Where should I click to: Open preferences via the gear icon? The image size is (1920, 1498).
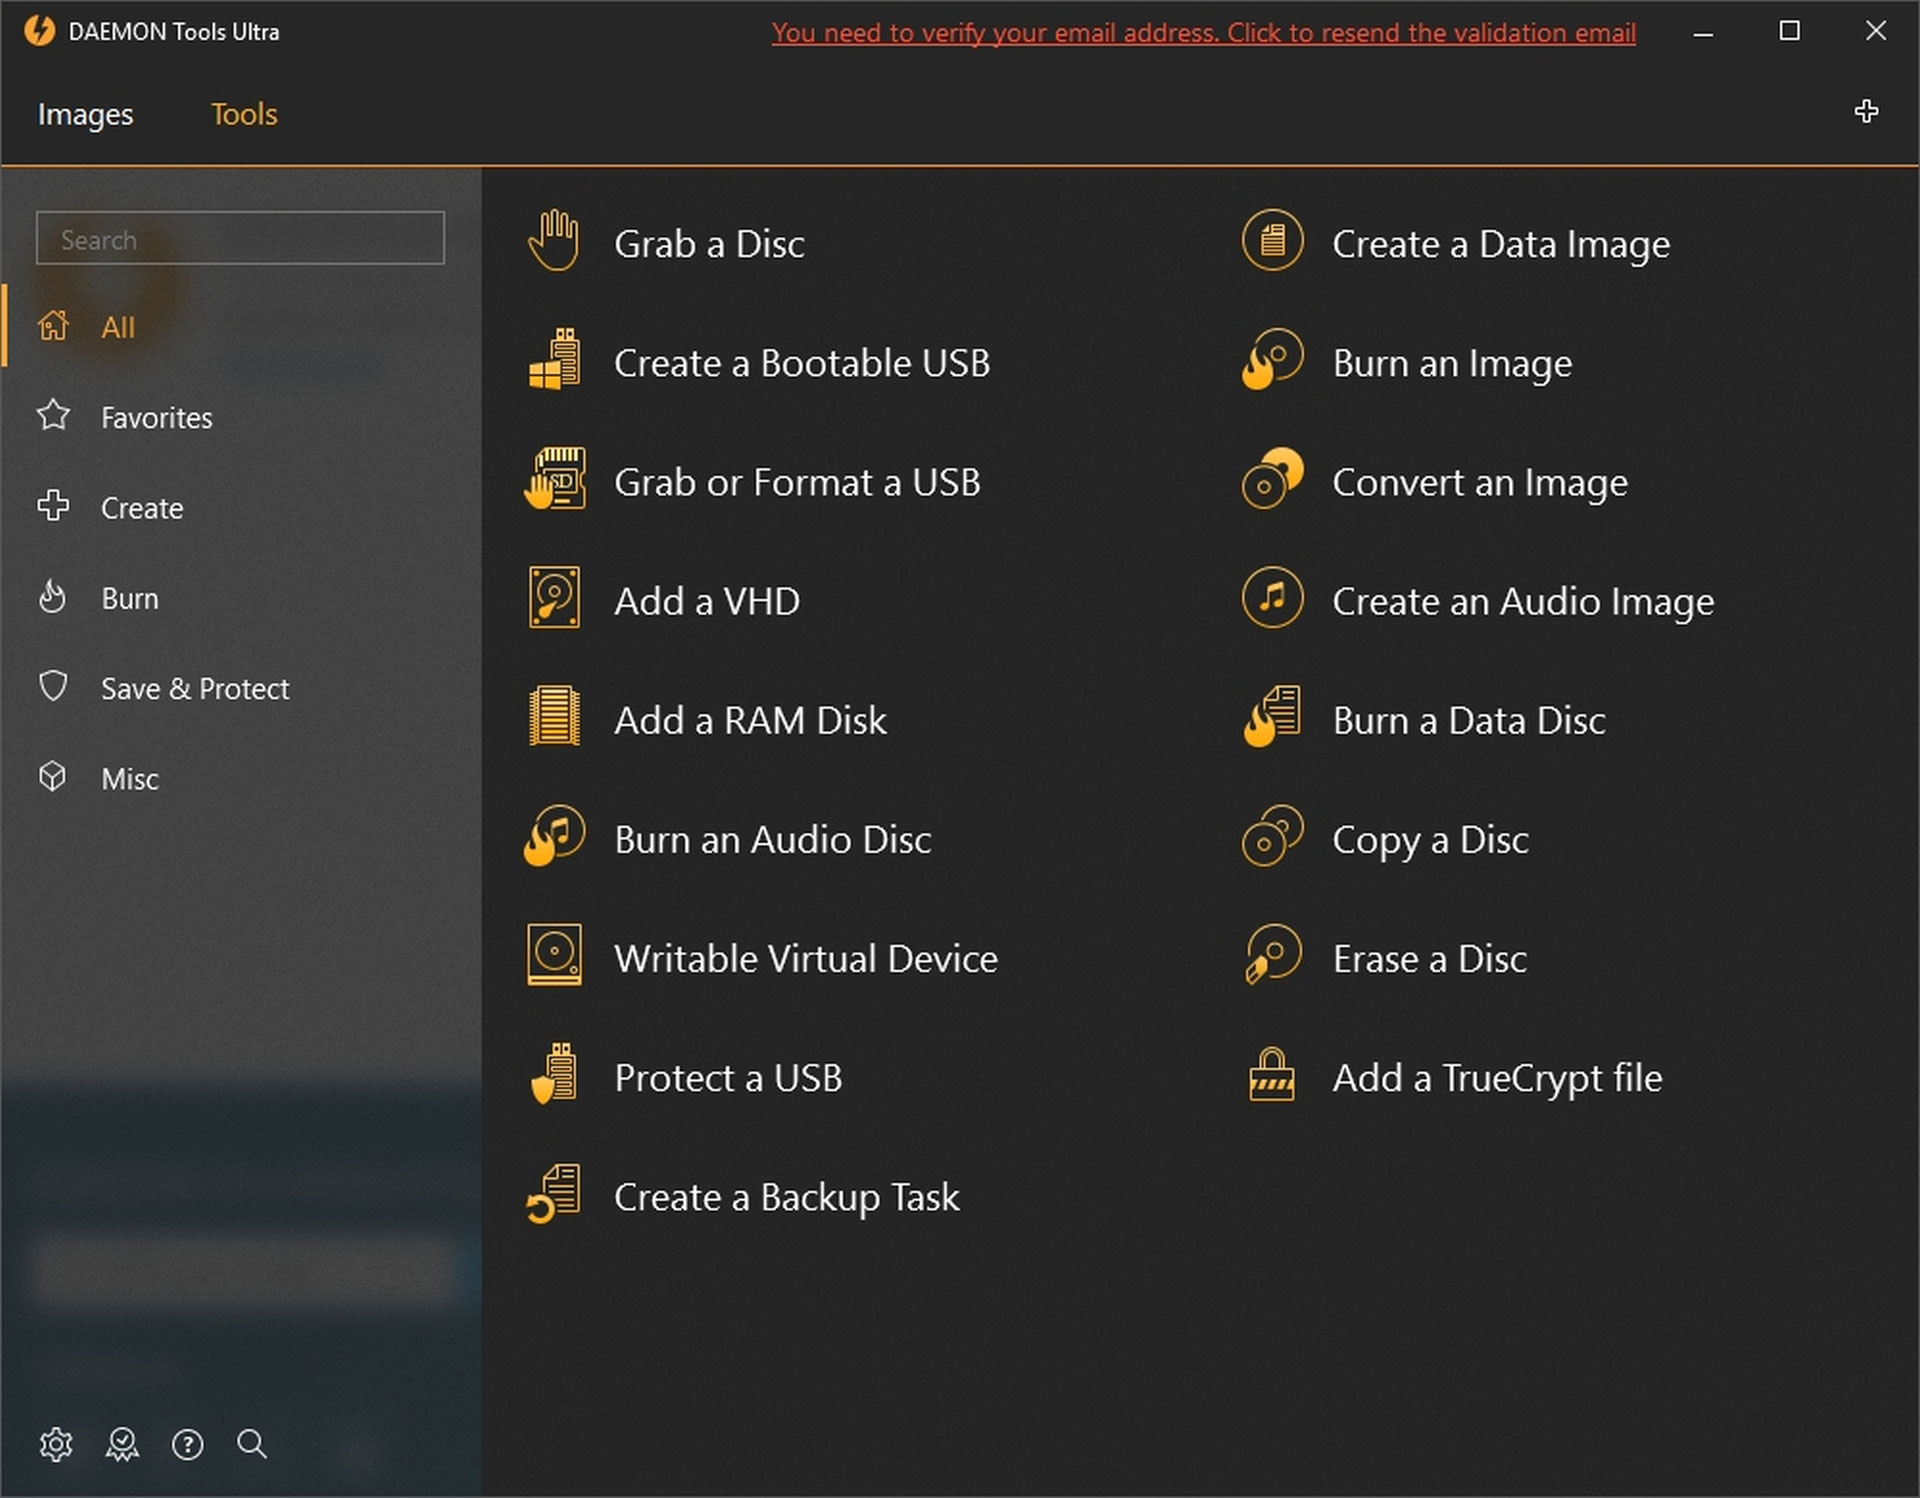[56, 1444]
